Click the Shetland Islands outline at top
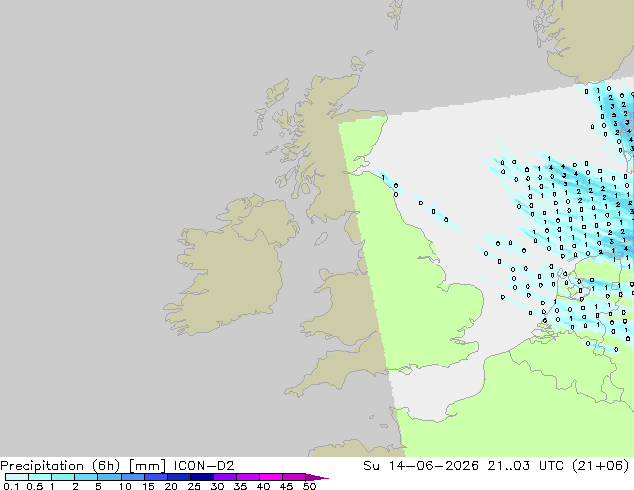This screenshot has height=490, width=634. click(396, 14)
